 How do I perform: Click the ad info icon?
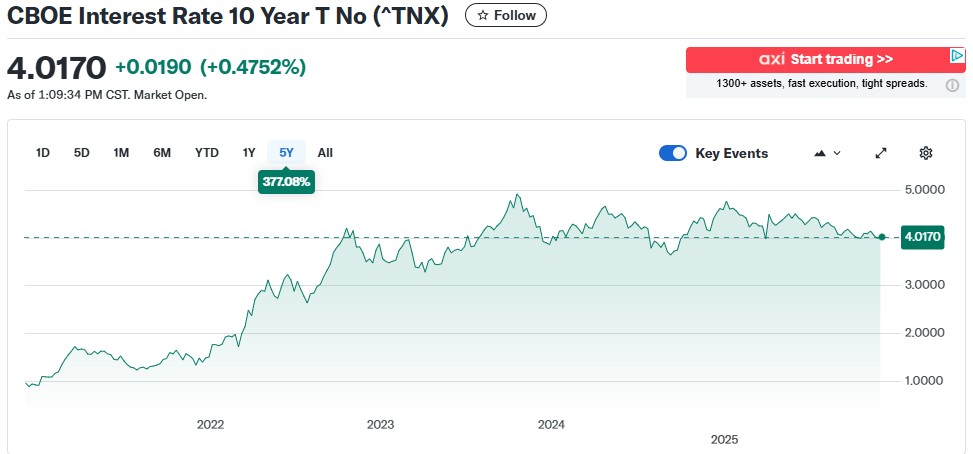click(x=952, y=85)
